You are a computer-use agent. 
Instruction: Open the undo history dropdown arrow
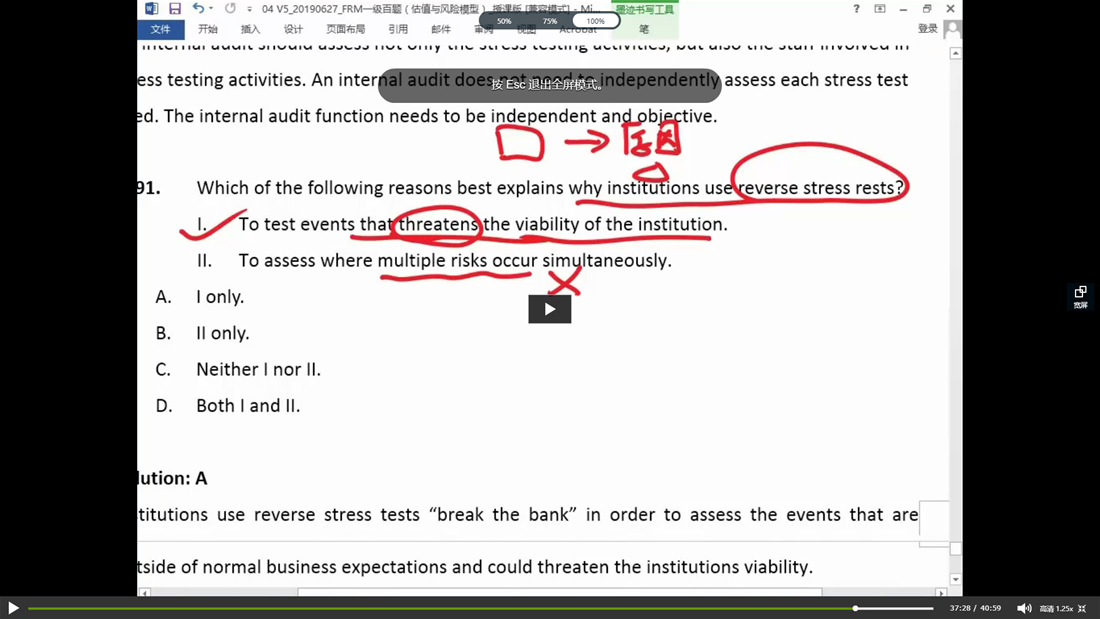[211, 8]
